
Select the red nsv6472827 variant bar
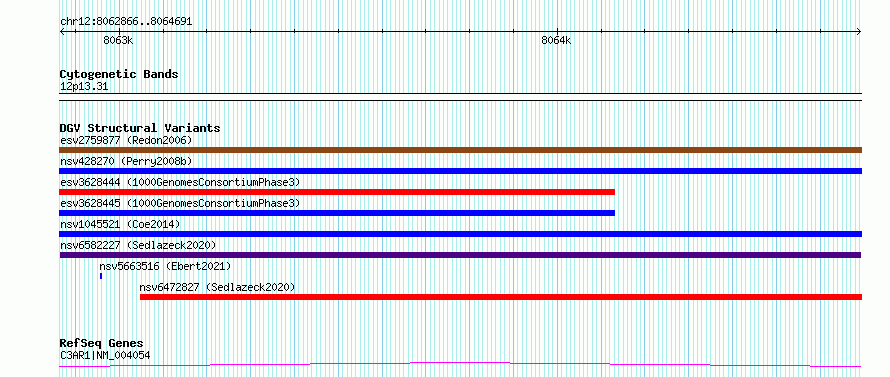pos(501,297)
